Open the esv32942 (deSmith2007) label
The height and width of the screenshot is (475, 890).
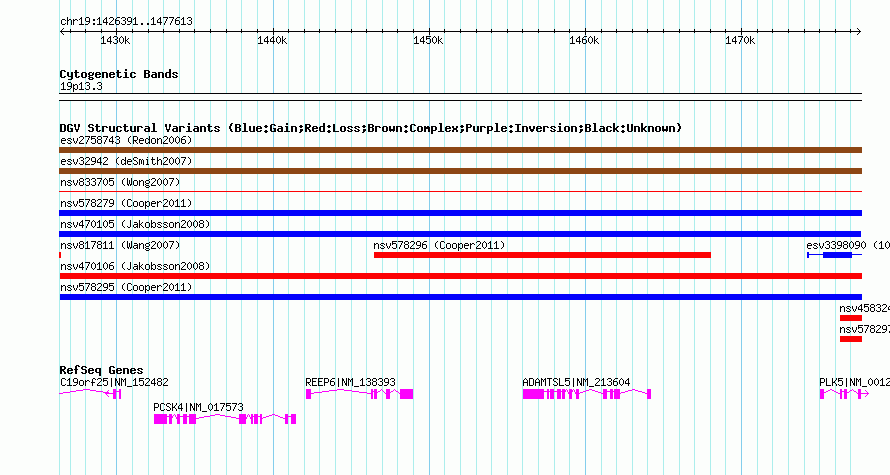pyautogui.click(x=126, y=161)
